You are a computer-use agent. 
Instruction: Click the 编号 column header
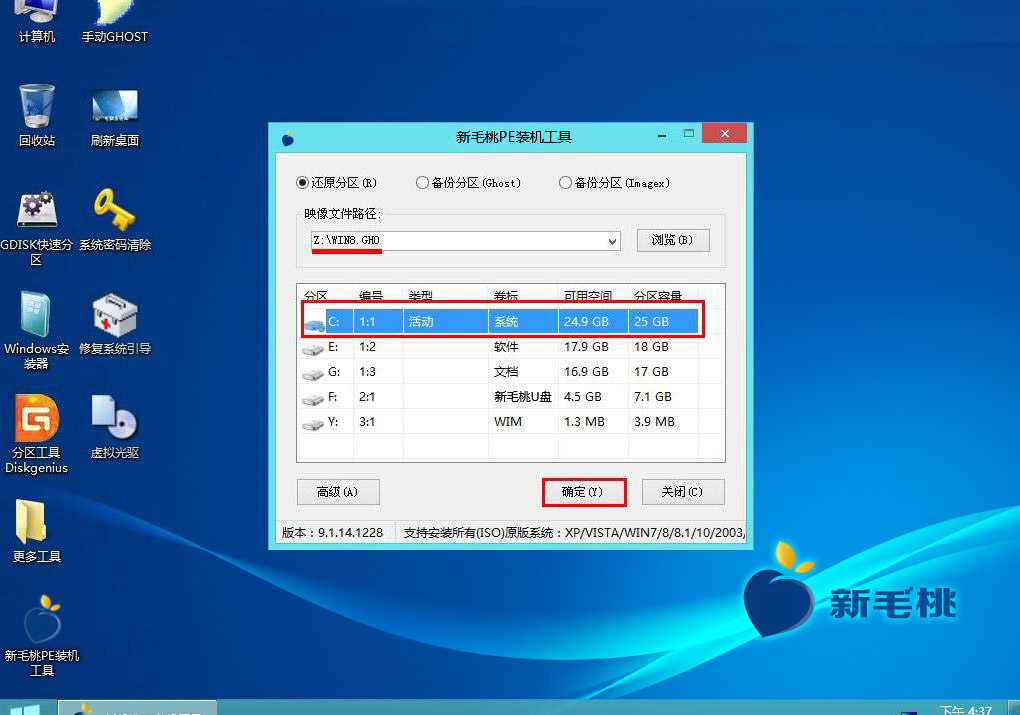pyautogui.click(x=371, y=296)
